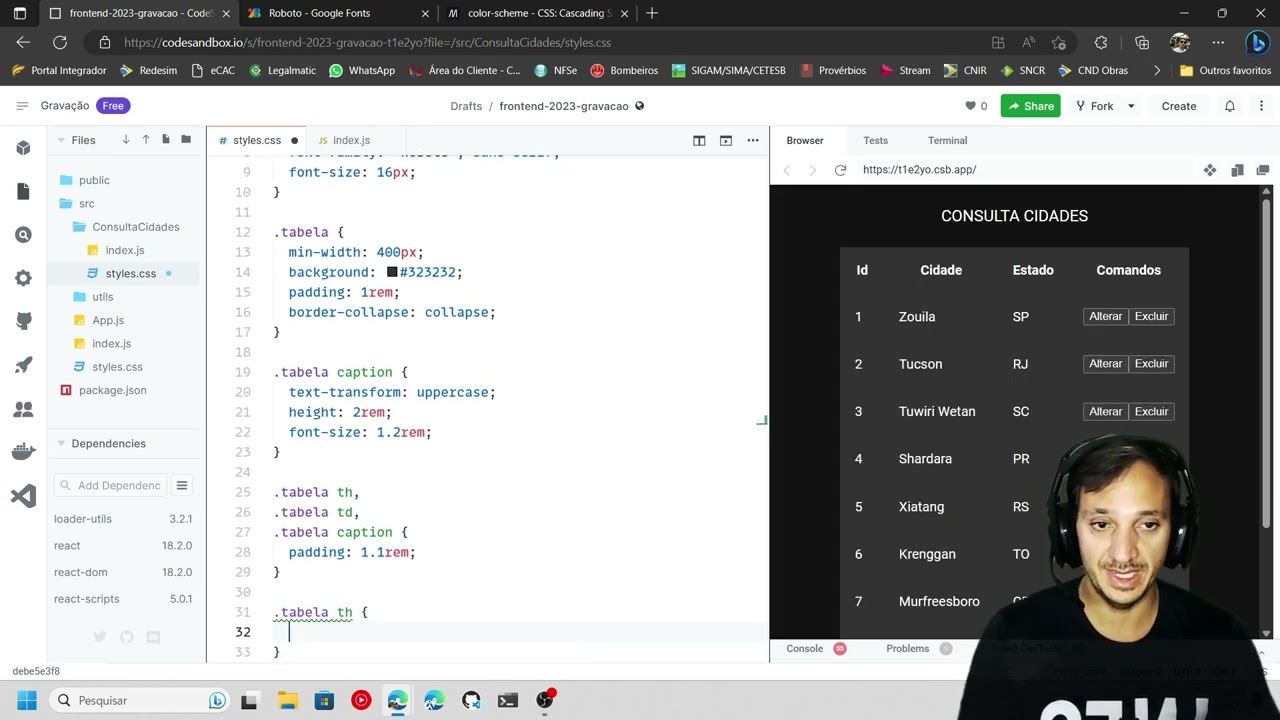Open the File Explorer taskbar icon

[287, 700]
